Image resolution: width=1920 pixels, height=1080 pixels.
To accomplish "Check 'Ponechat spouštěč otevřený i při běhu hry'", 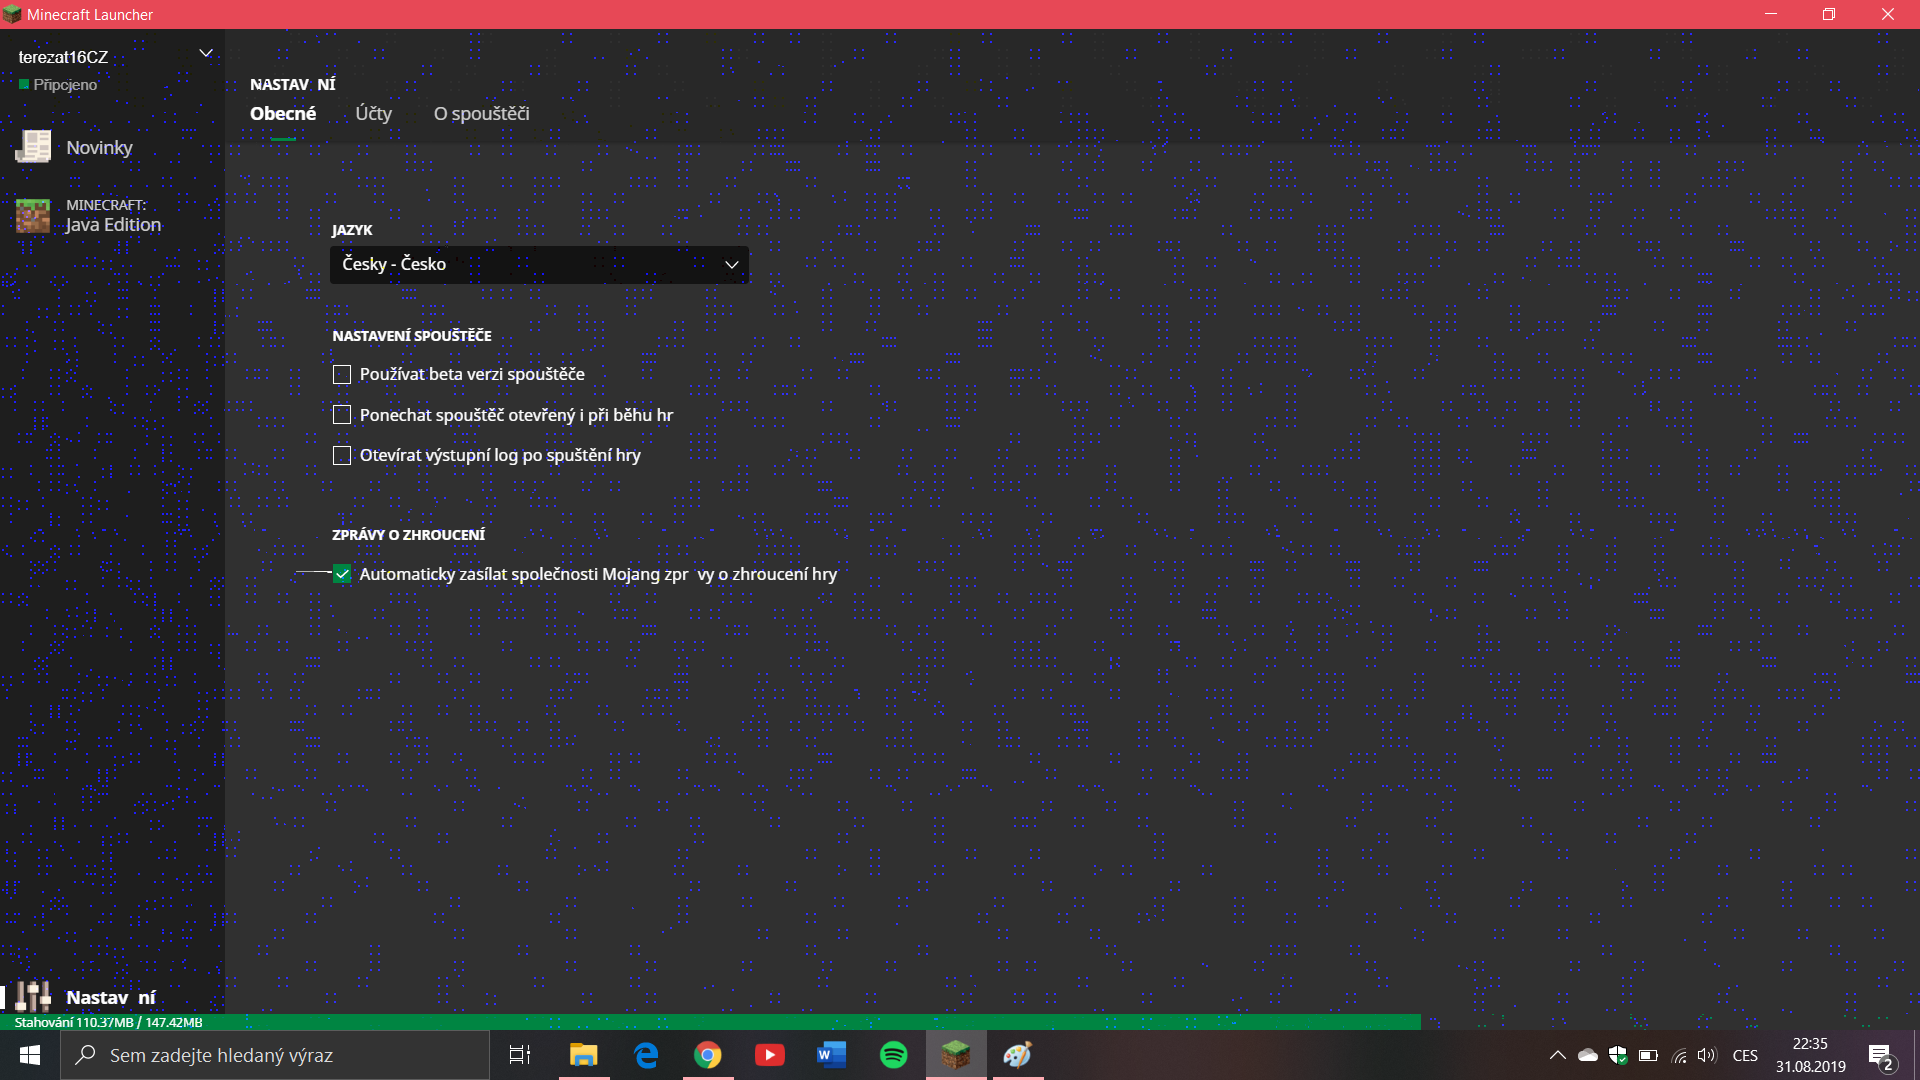I will click(342, 414).
